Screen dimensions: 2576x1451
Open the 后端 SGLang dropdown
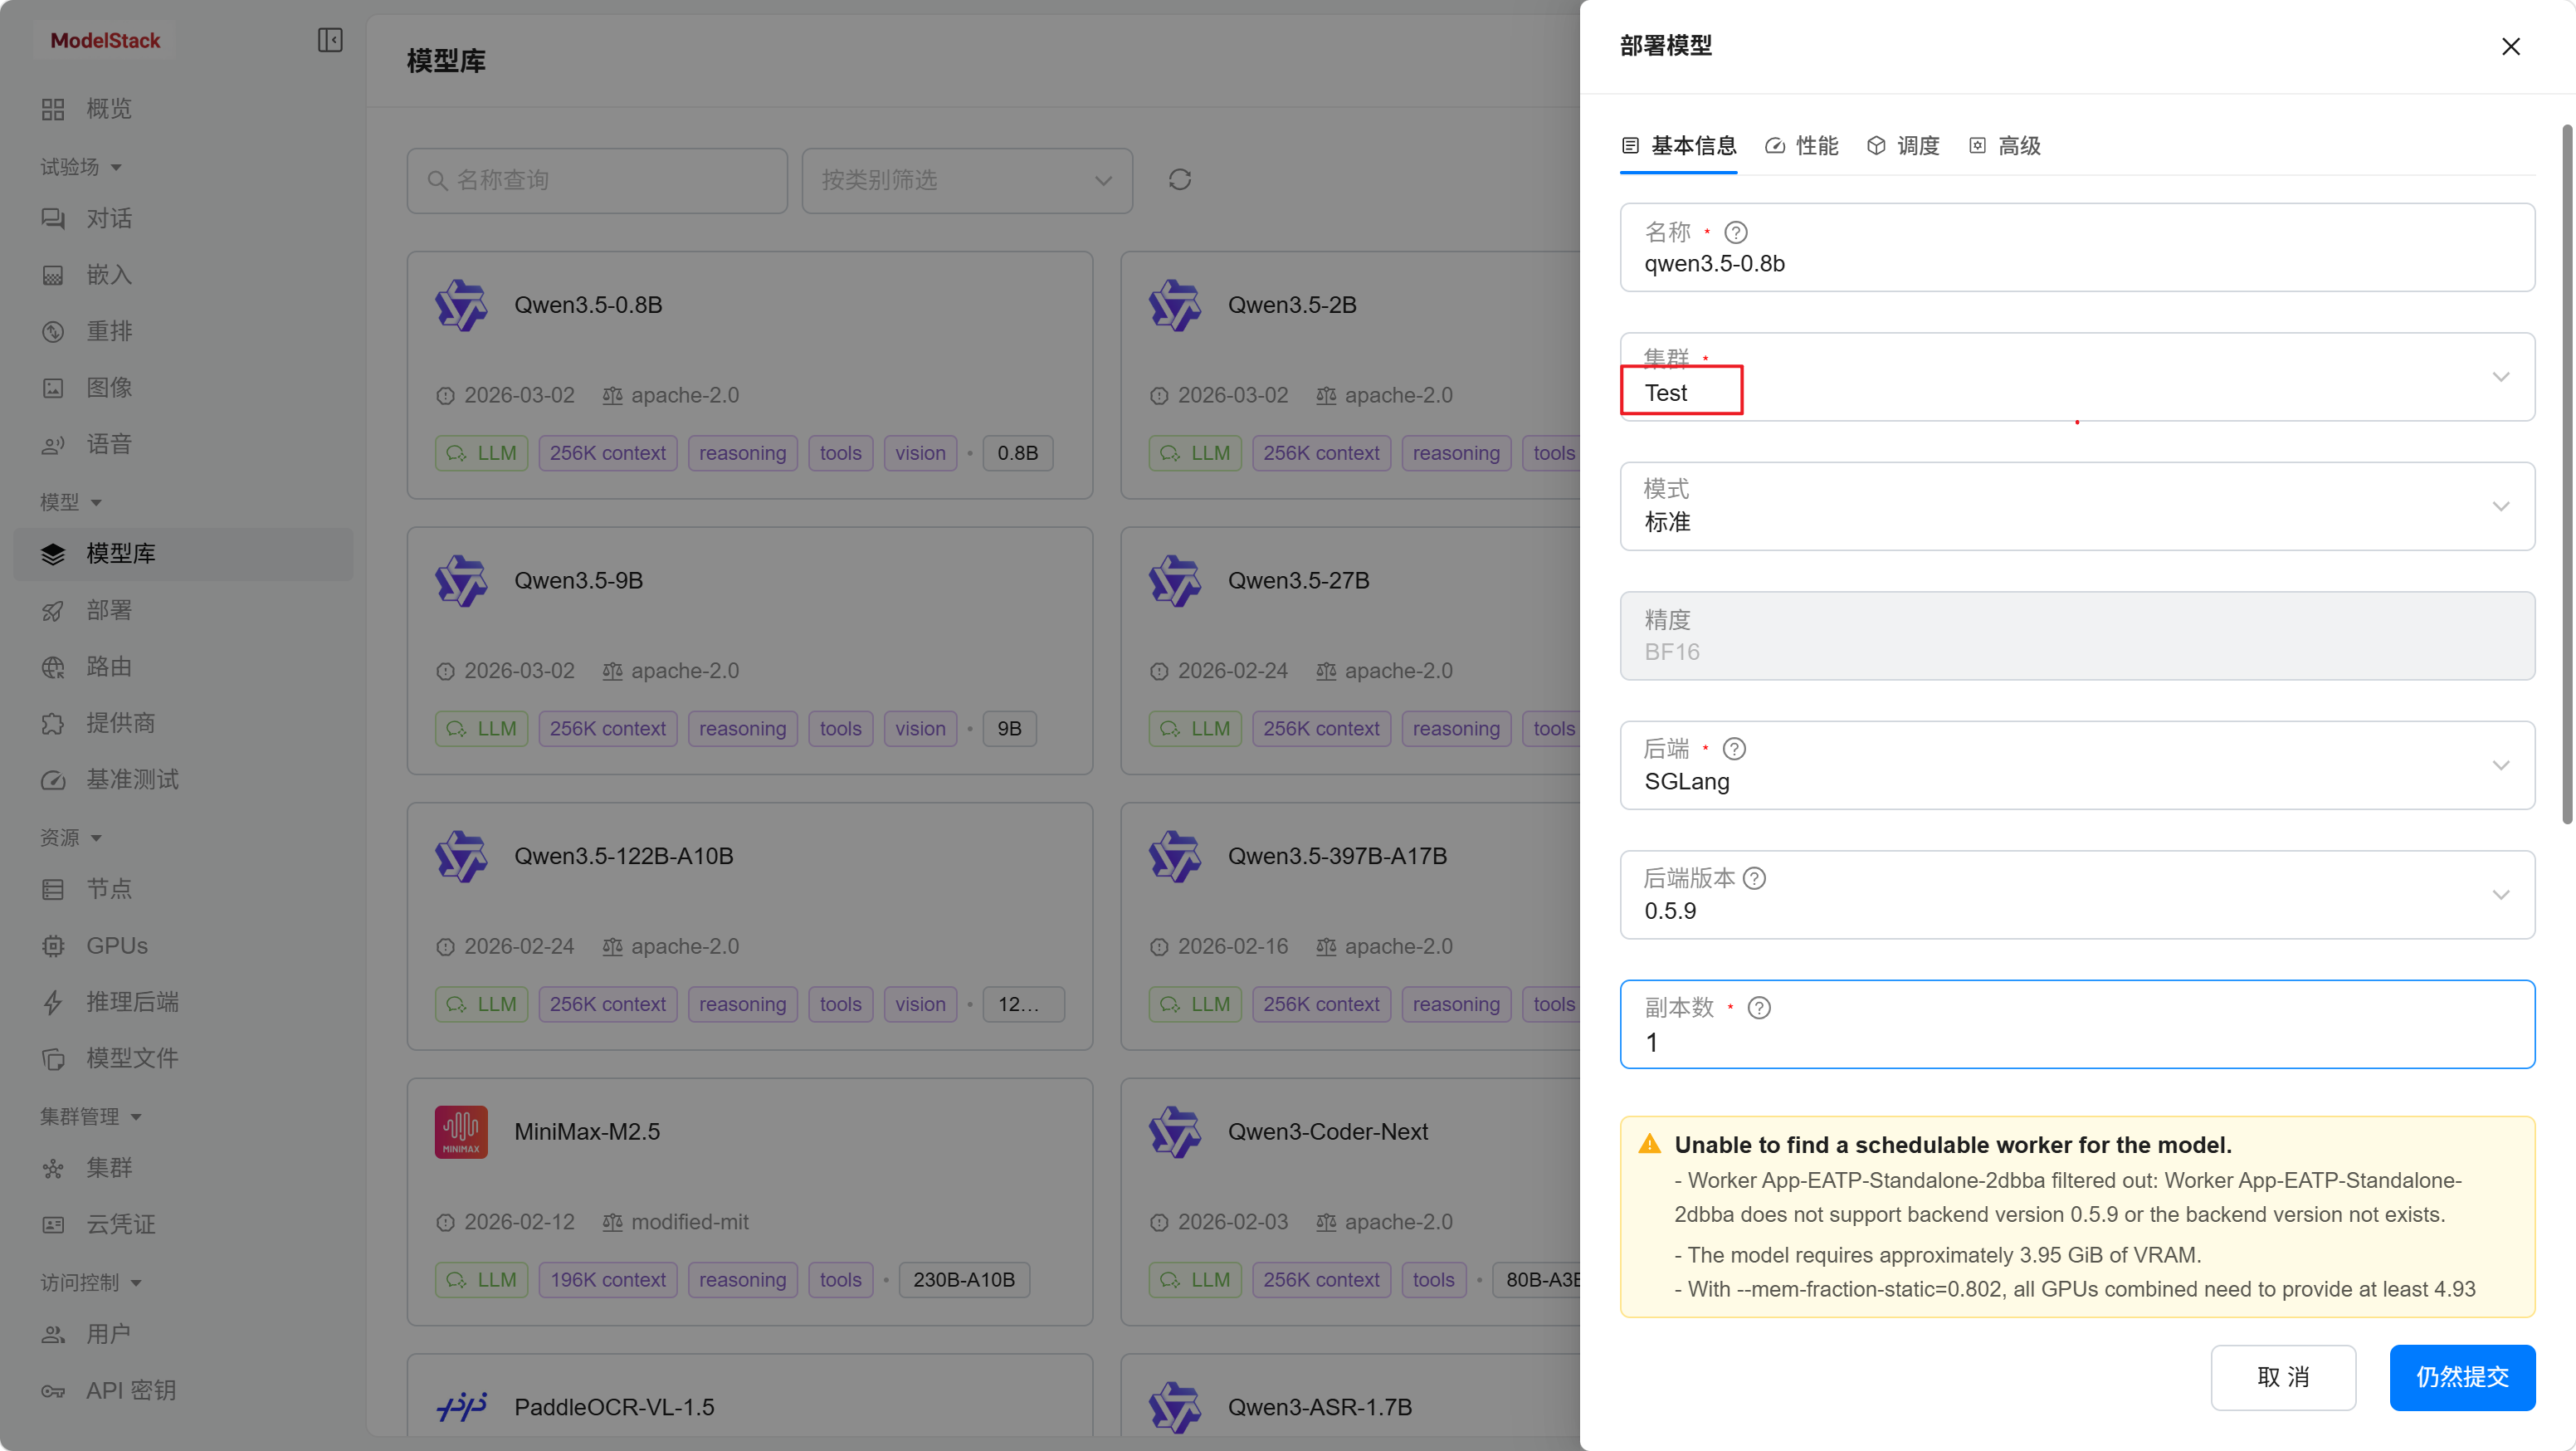pos(2077,765)
